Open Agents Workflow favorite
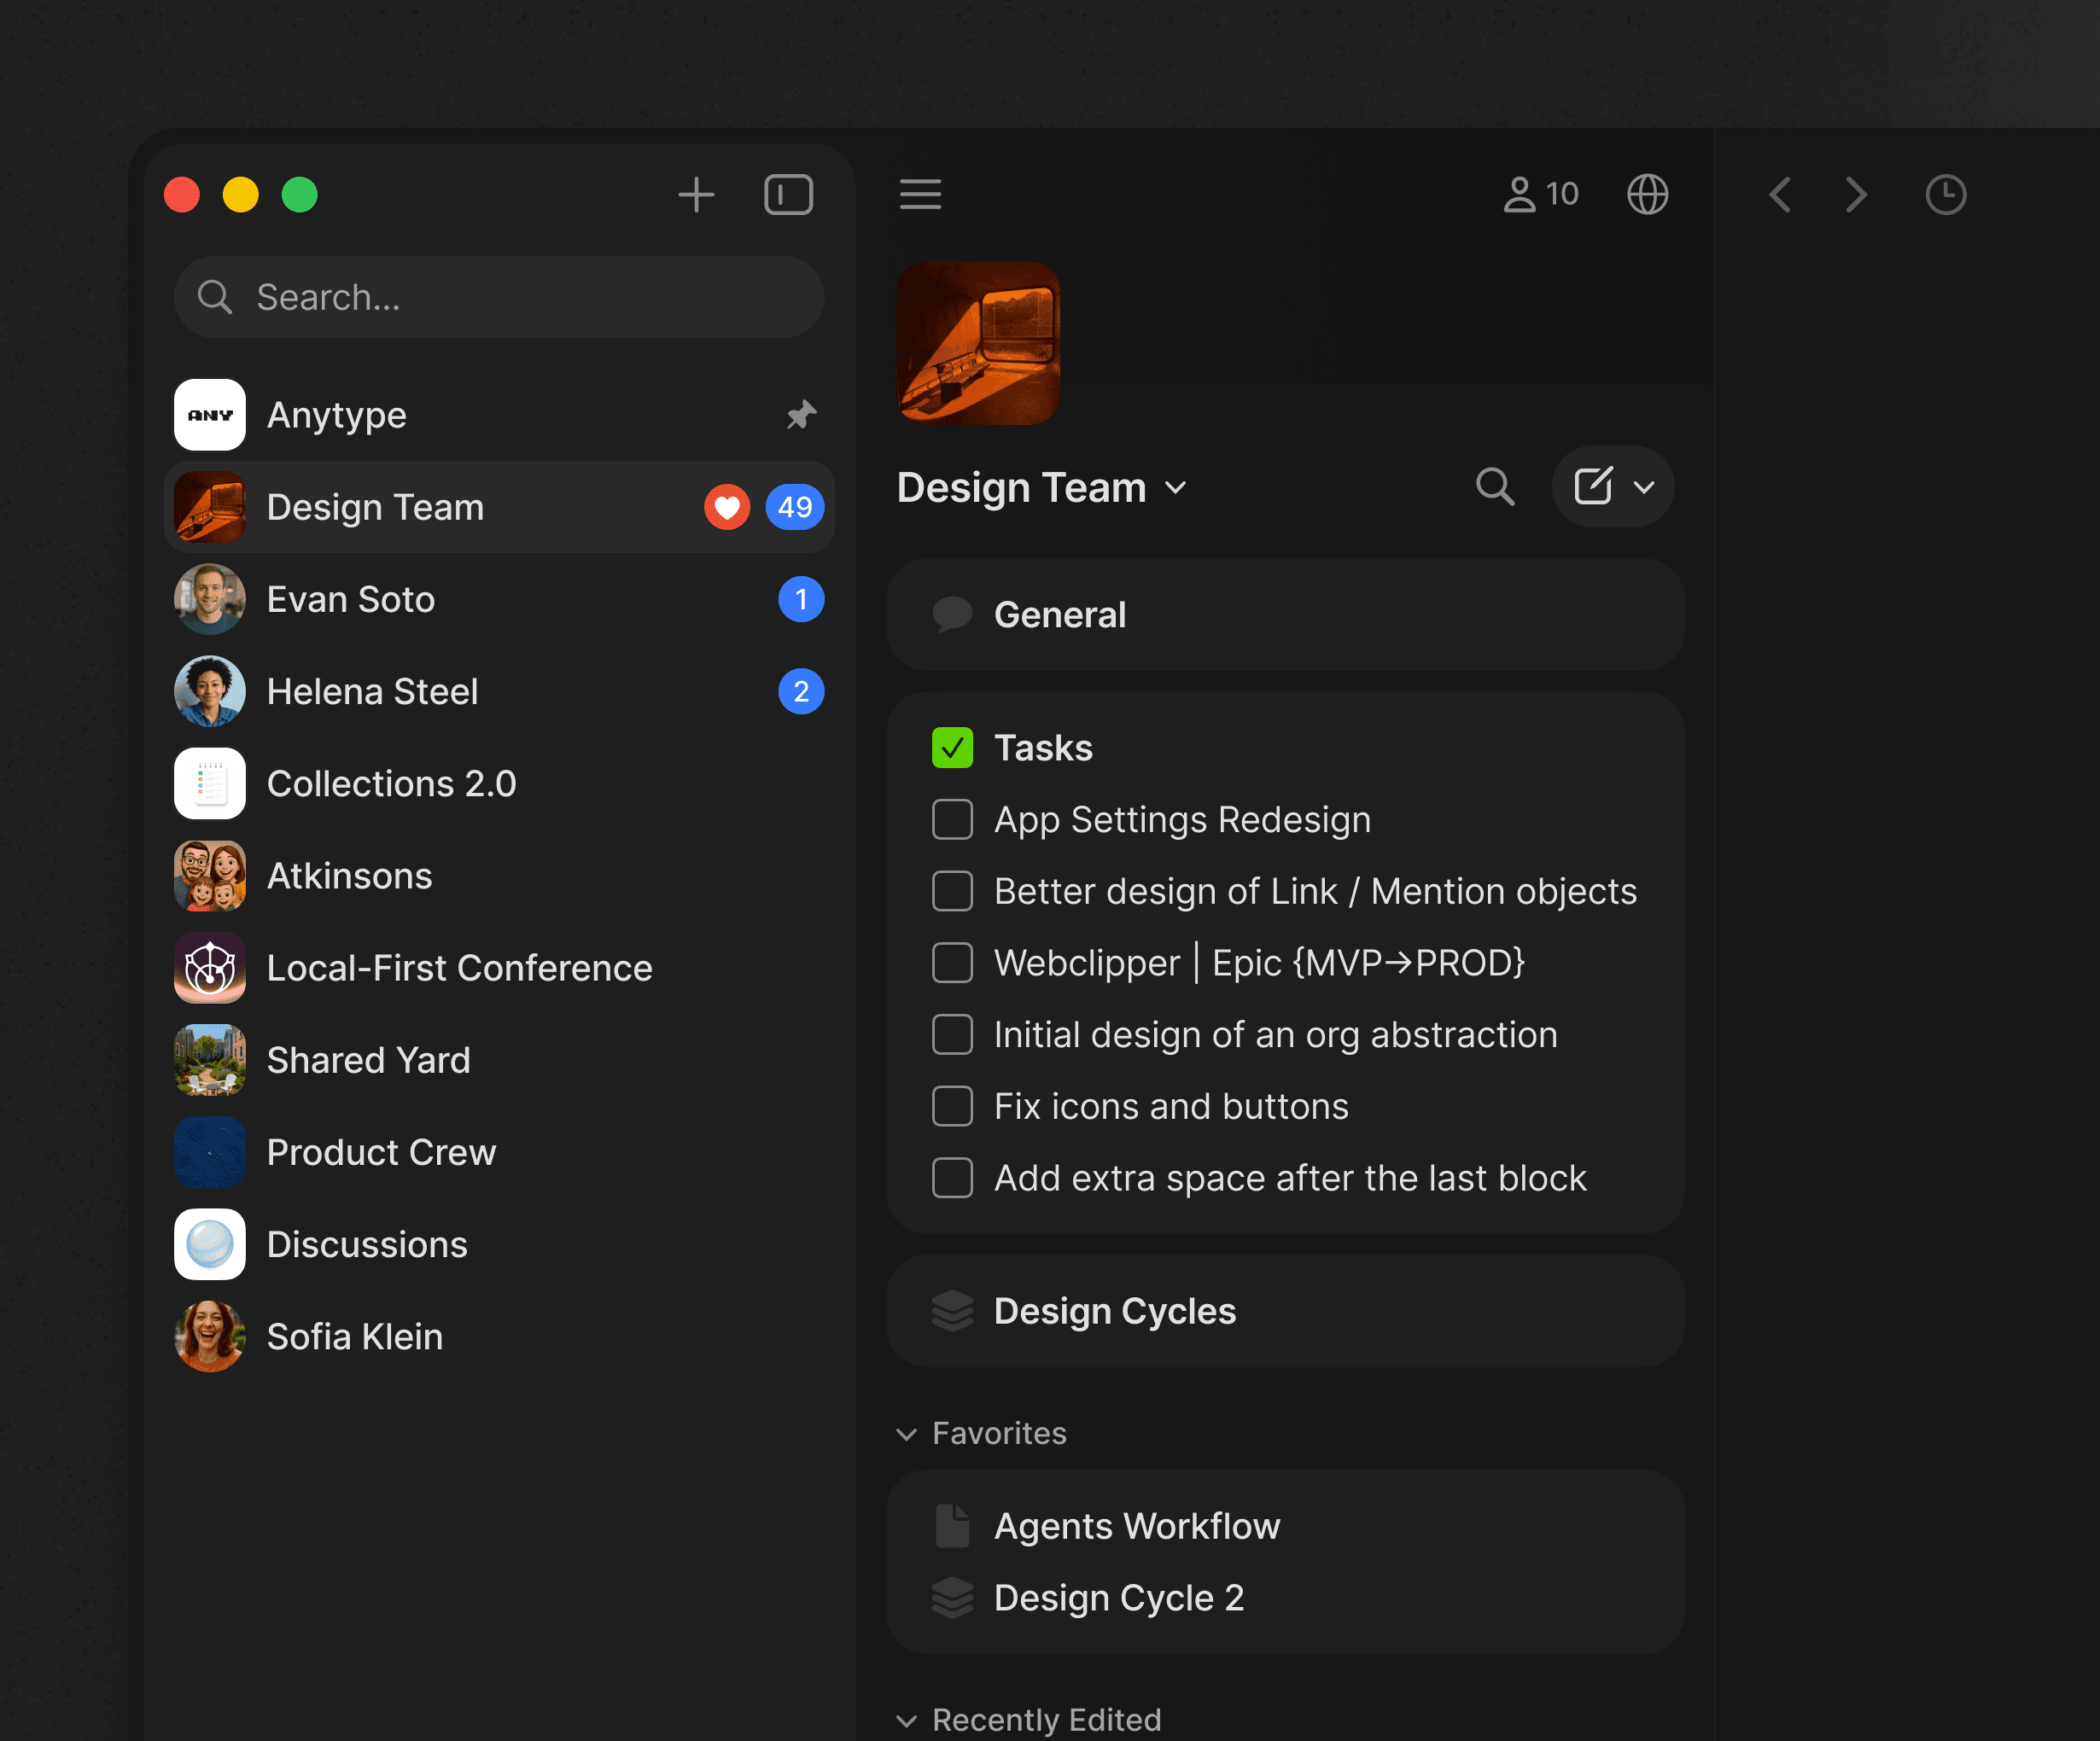Image resolution: width=2100 pixels, height=1741 pixels. 1284,1526
